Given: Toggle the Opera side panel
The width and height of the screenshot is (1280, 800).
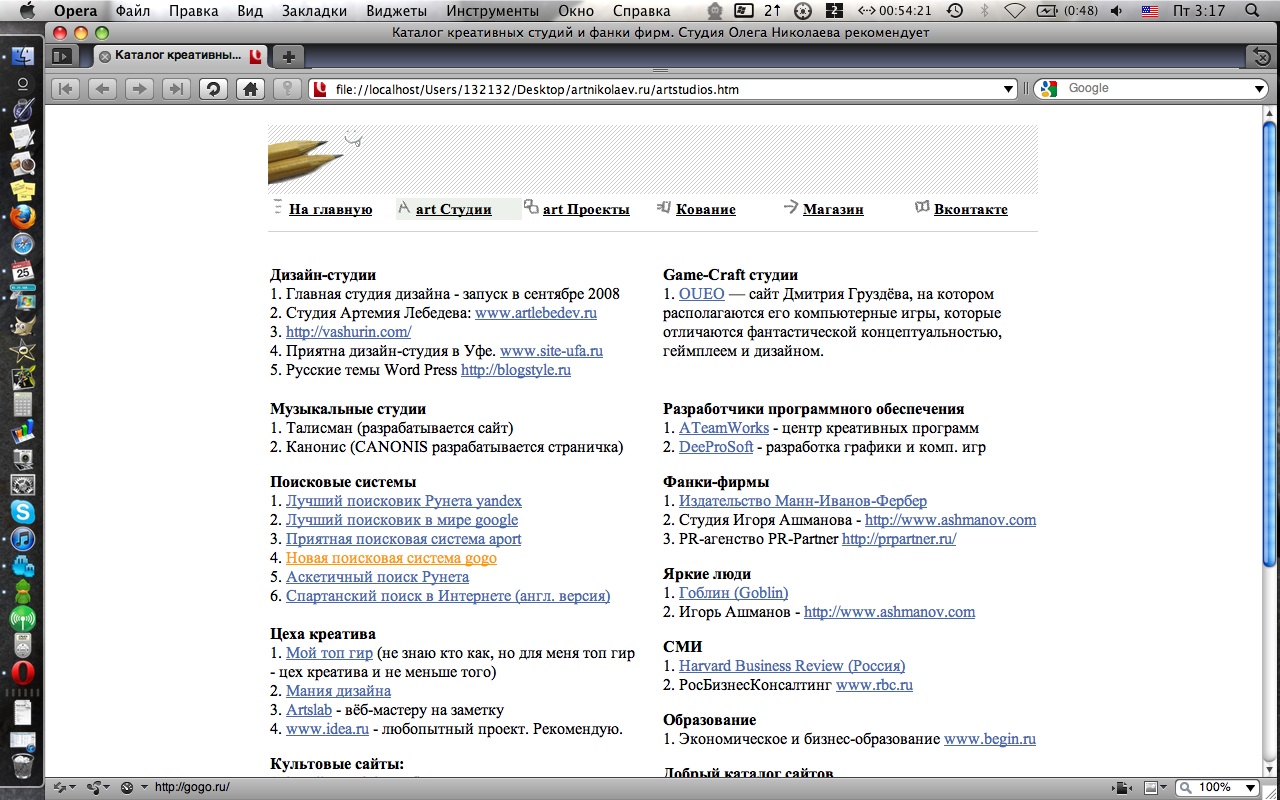Looking at the screenshot, I should [x=62, y=57].
